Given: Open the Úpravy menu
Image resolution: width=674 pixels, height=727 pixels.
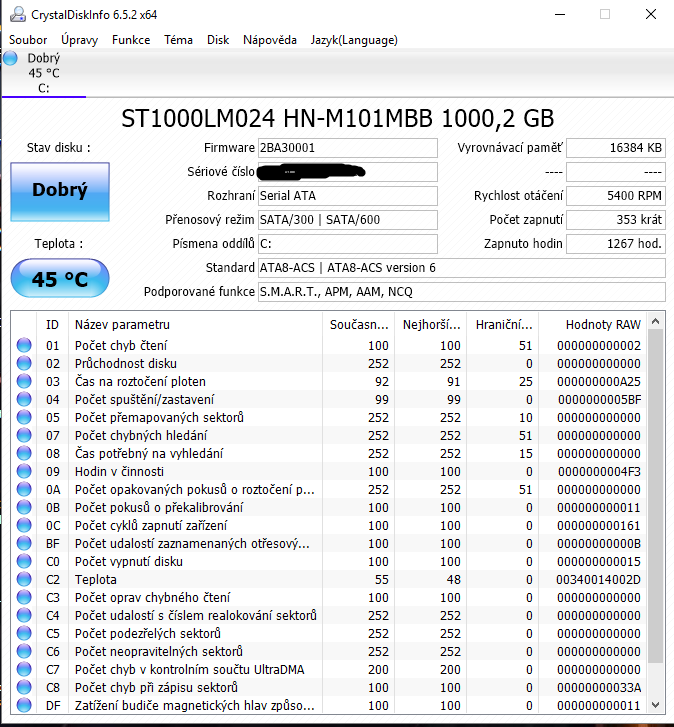Looking at the screenshot, I should click(79, 40).
